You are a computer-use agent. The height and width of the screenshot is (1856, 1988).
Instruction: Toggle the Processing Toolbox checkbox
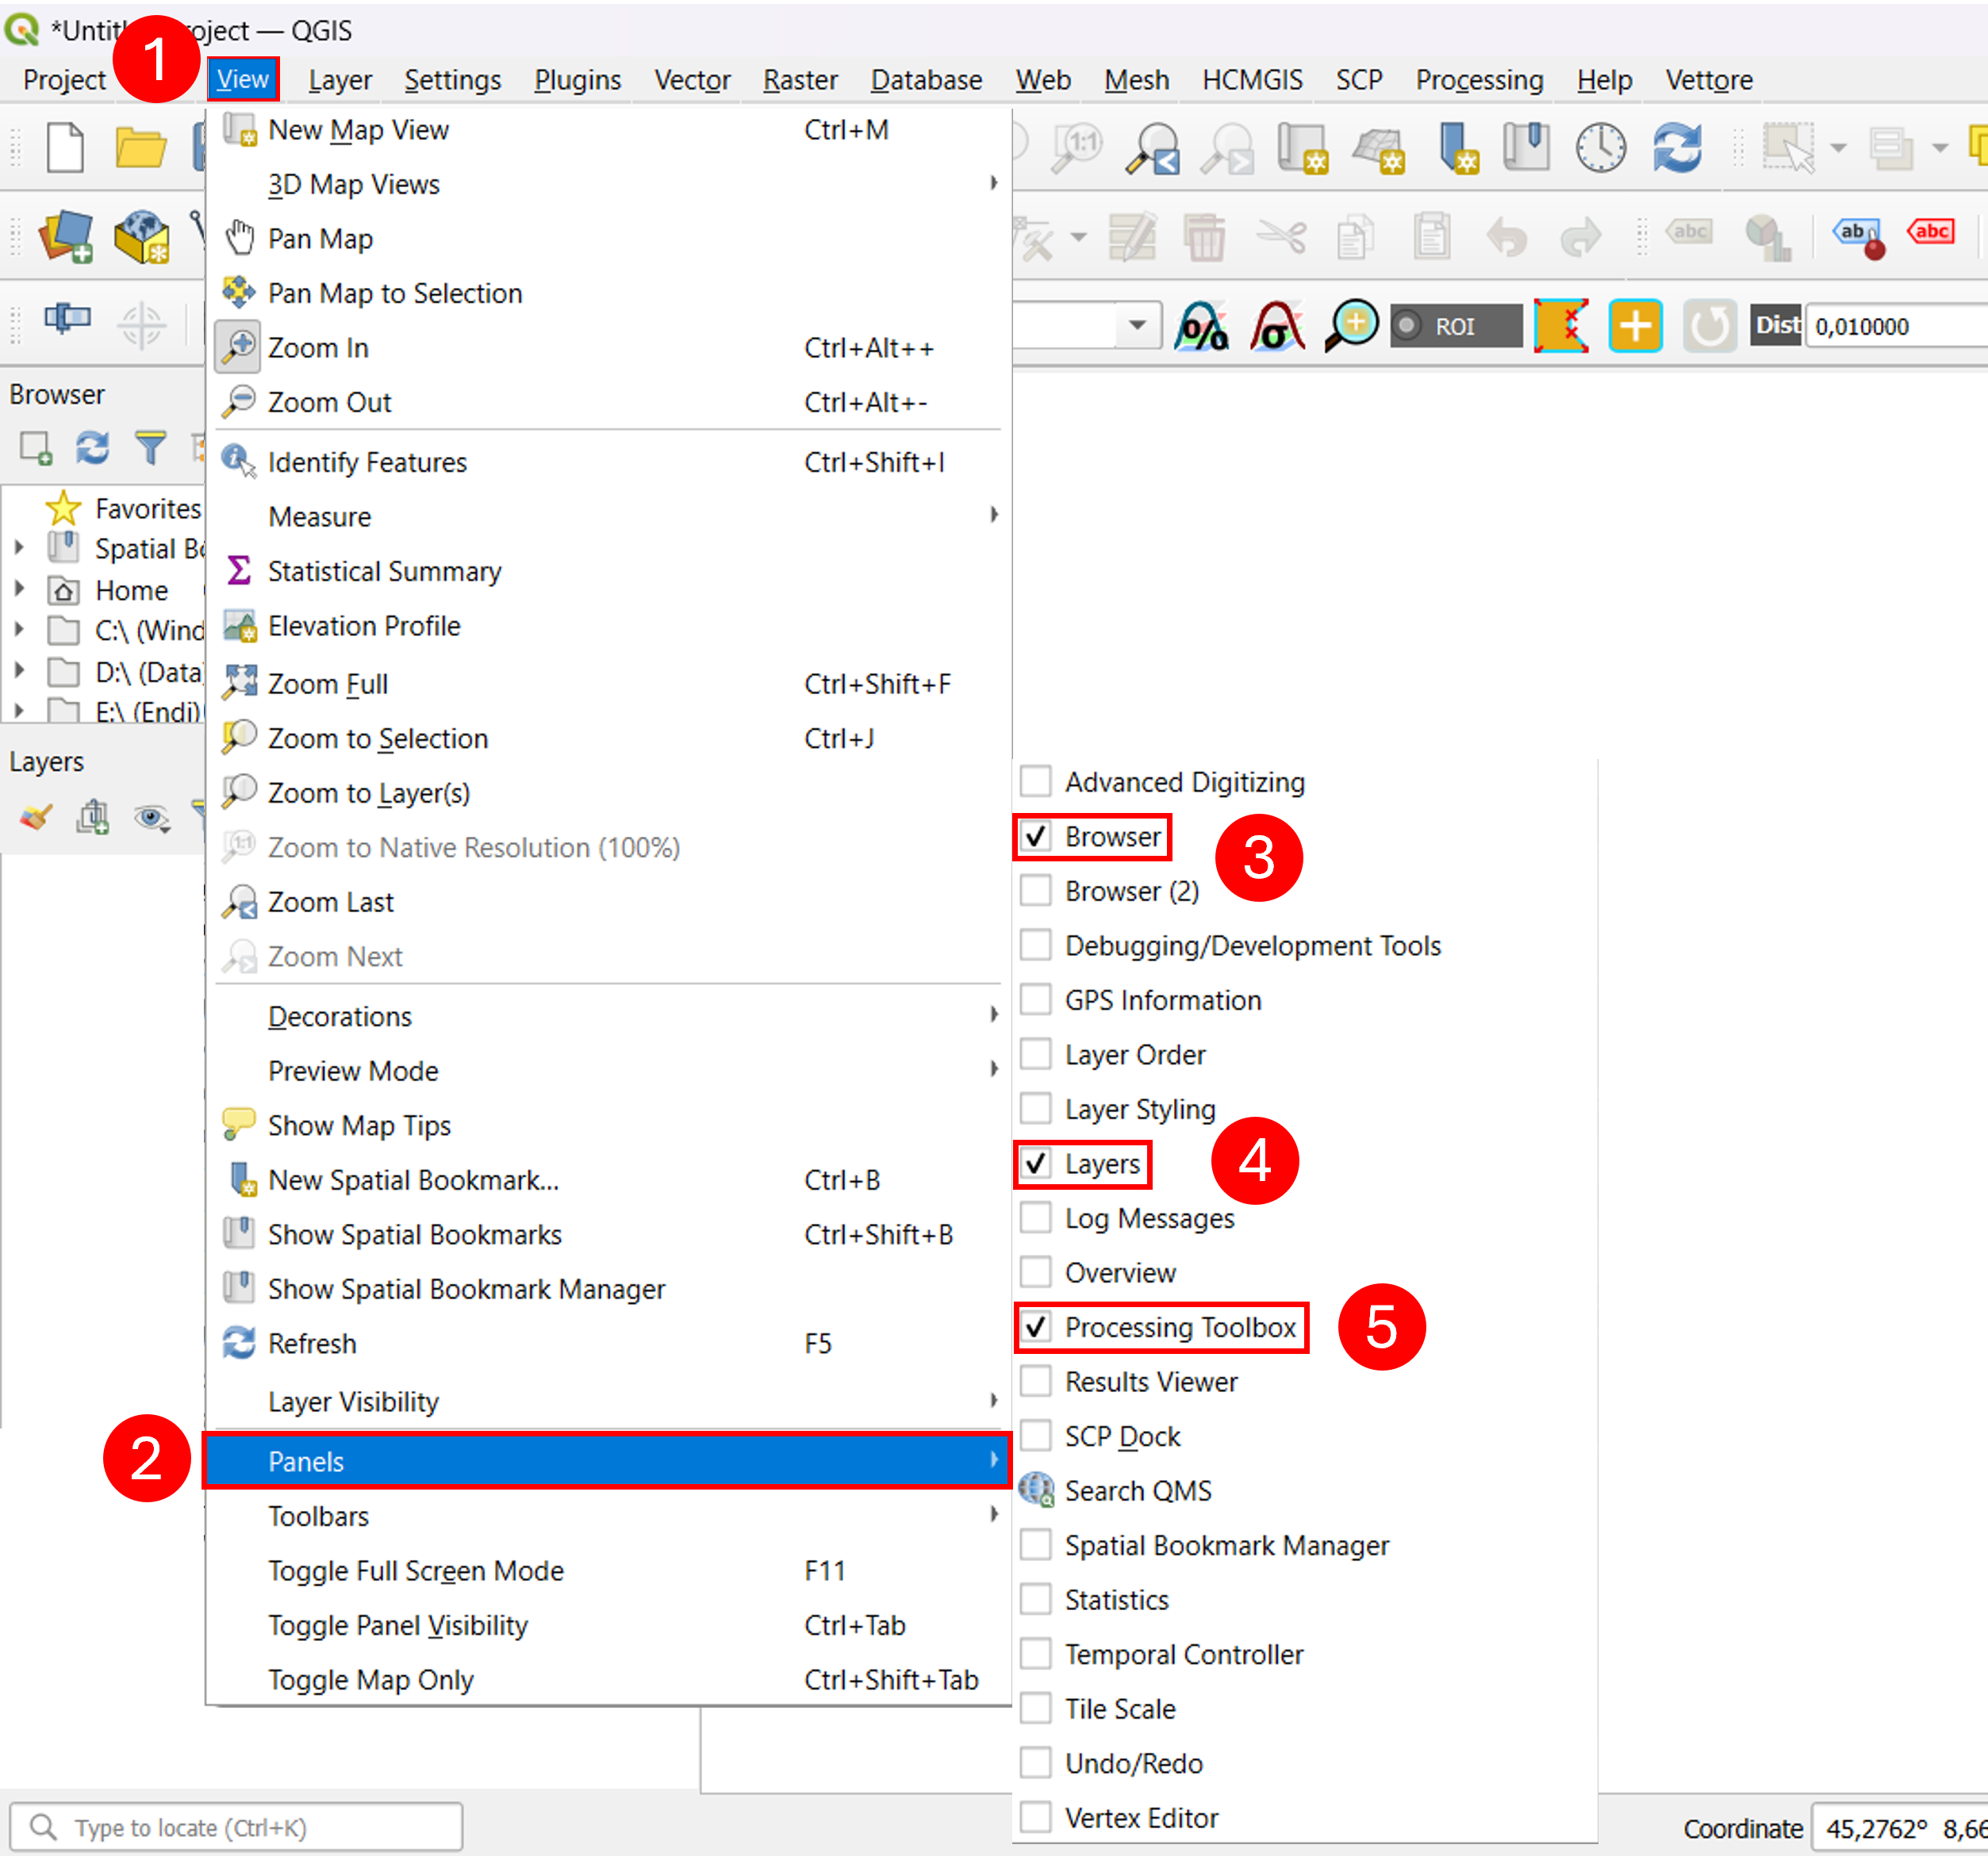pyautogui.click(x=1036, y=1327)
